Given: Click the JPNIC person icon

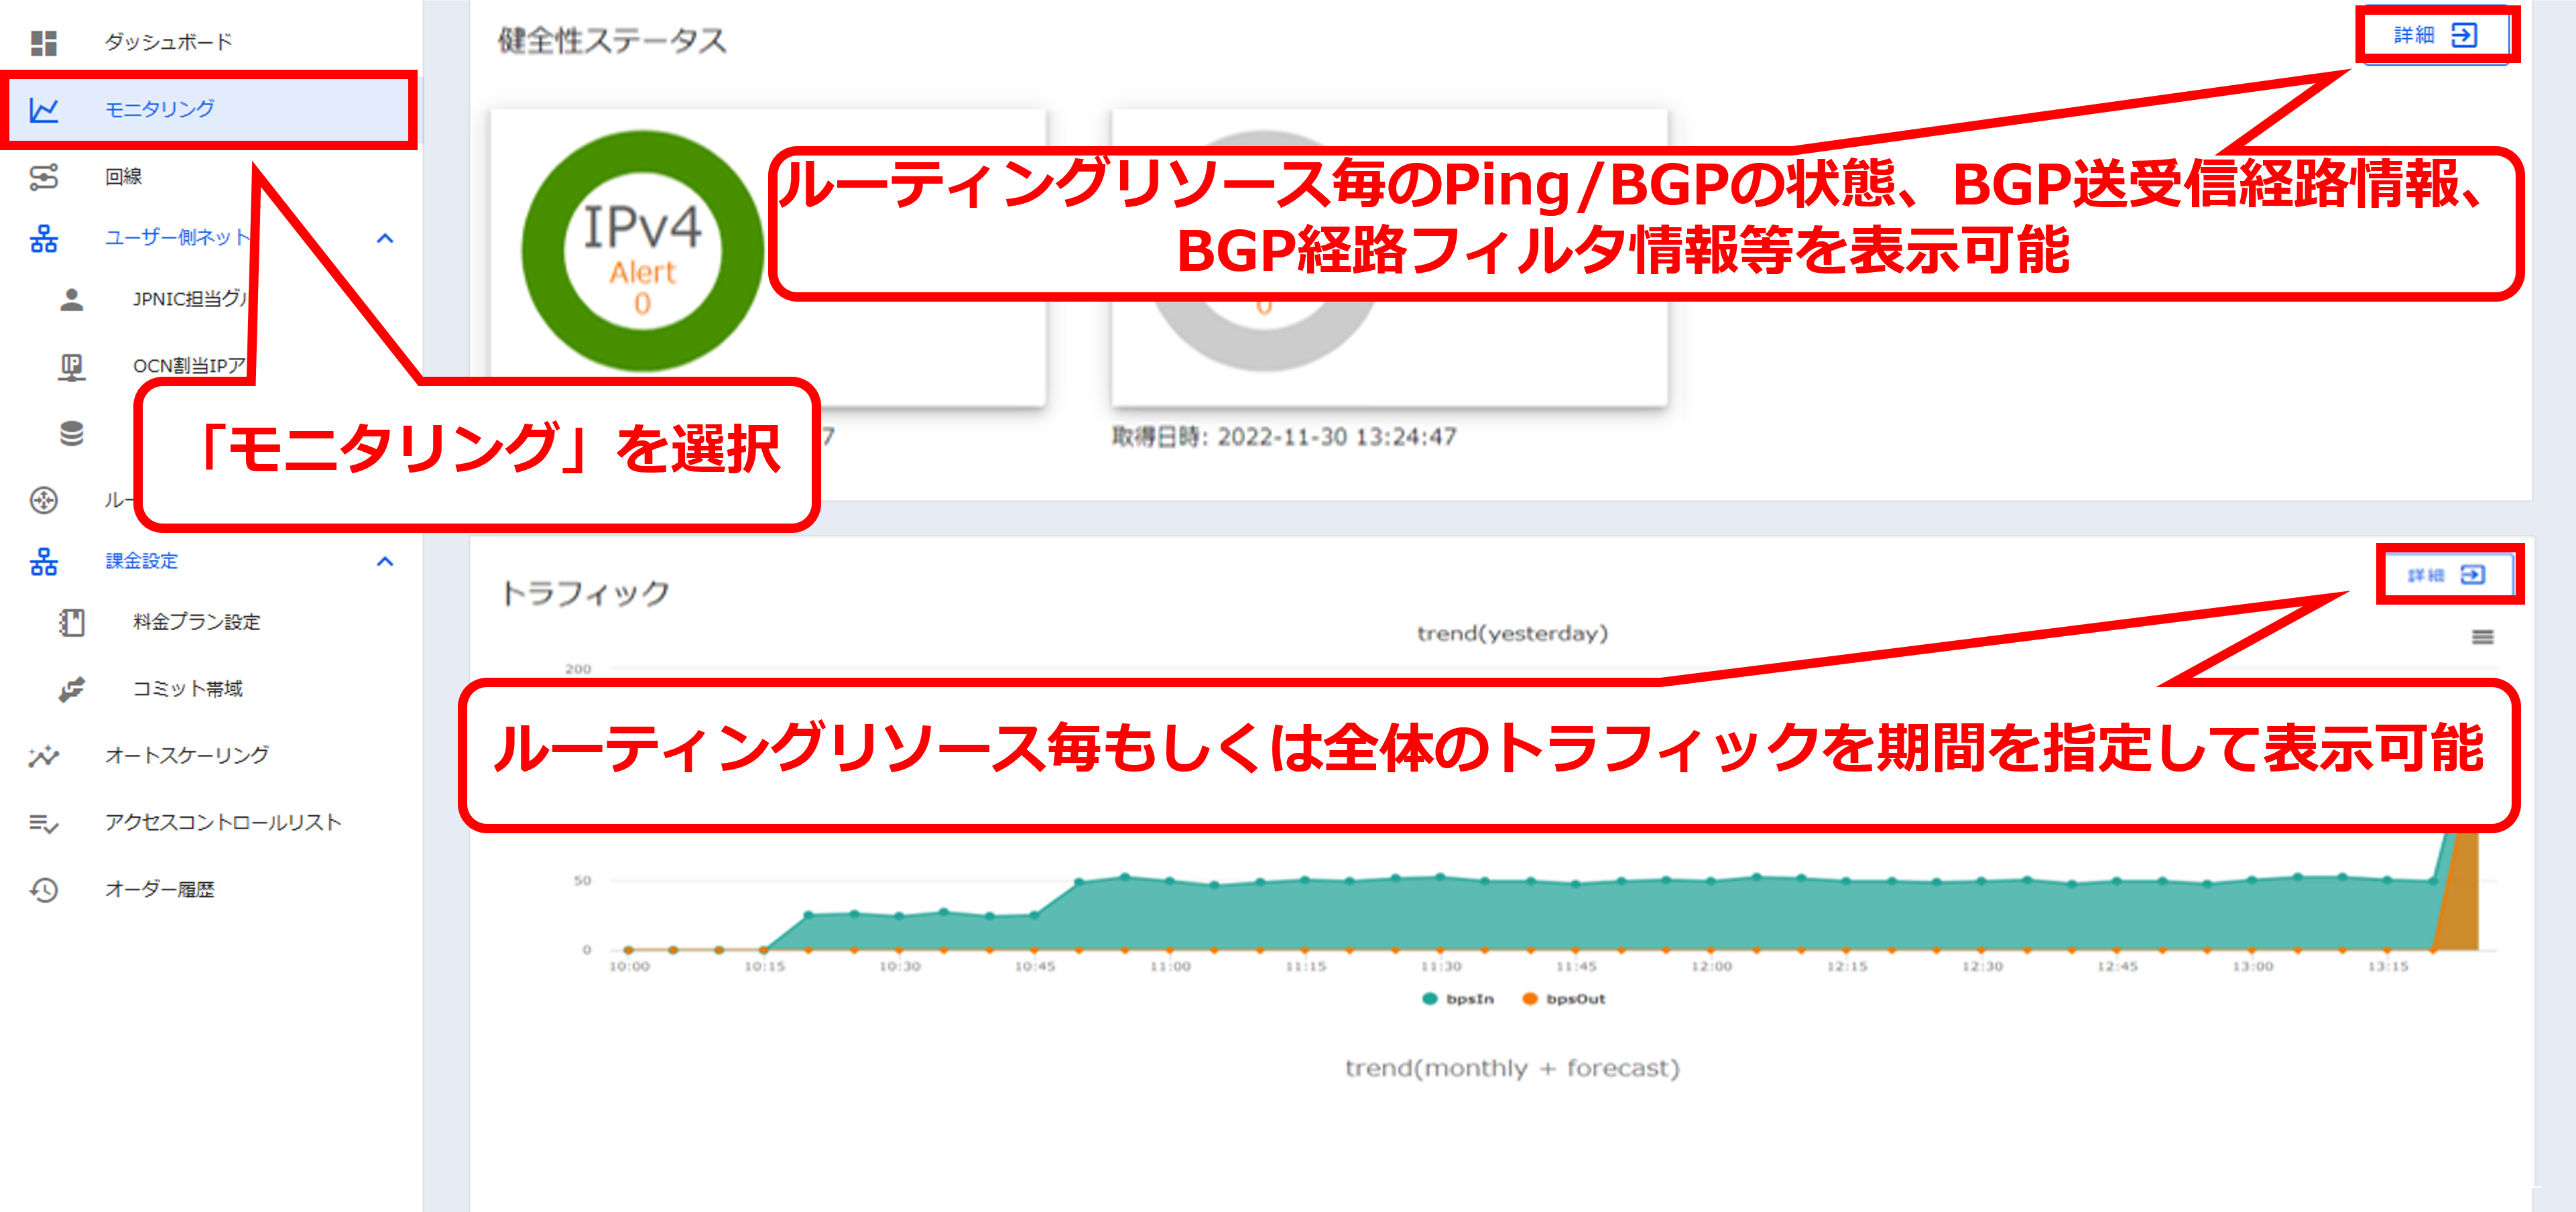Looking at the screenshot, I should point(71,299).
